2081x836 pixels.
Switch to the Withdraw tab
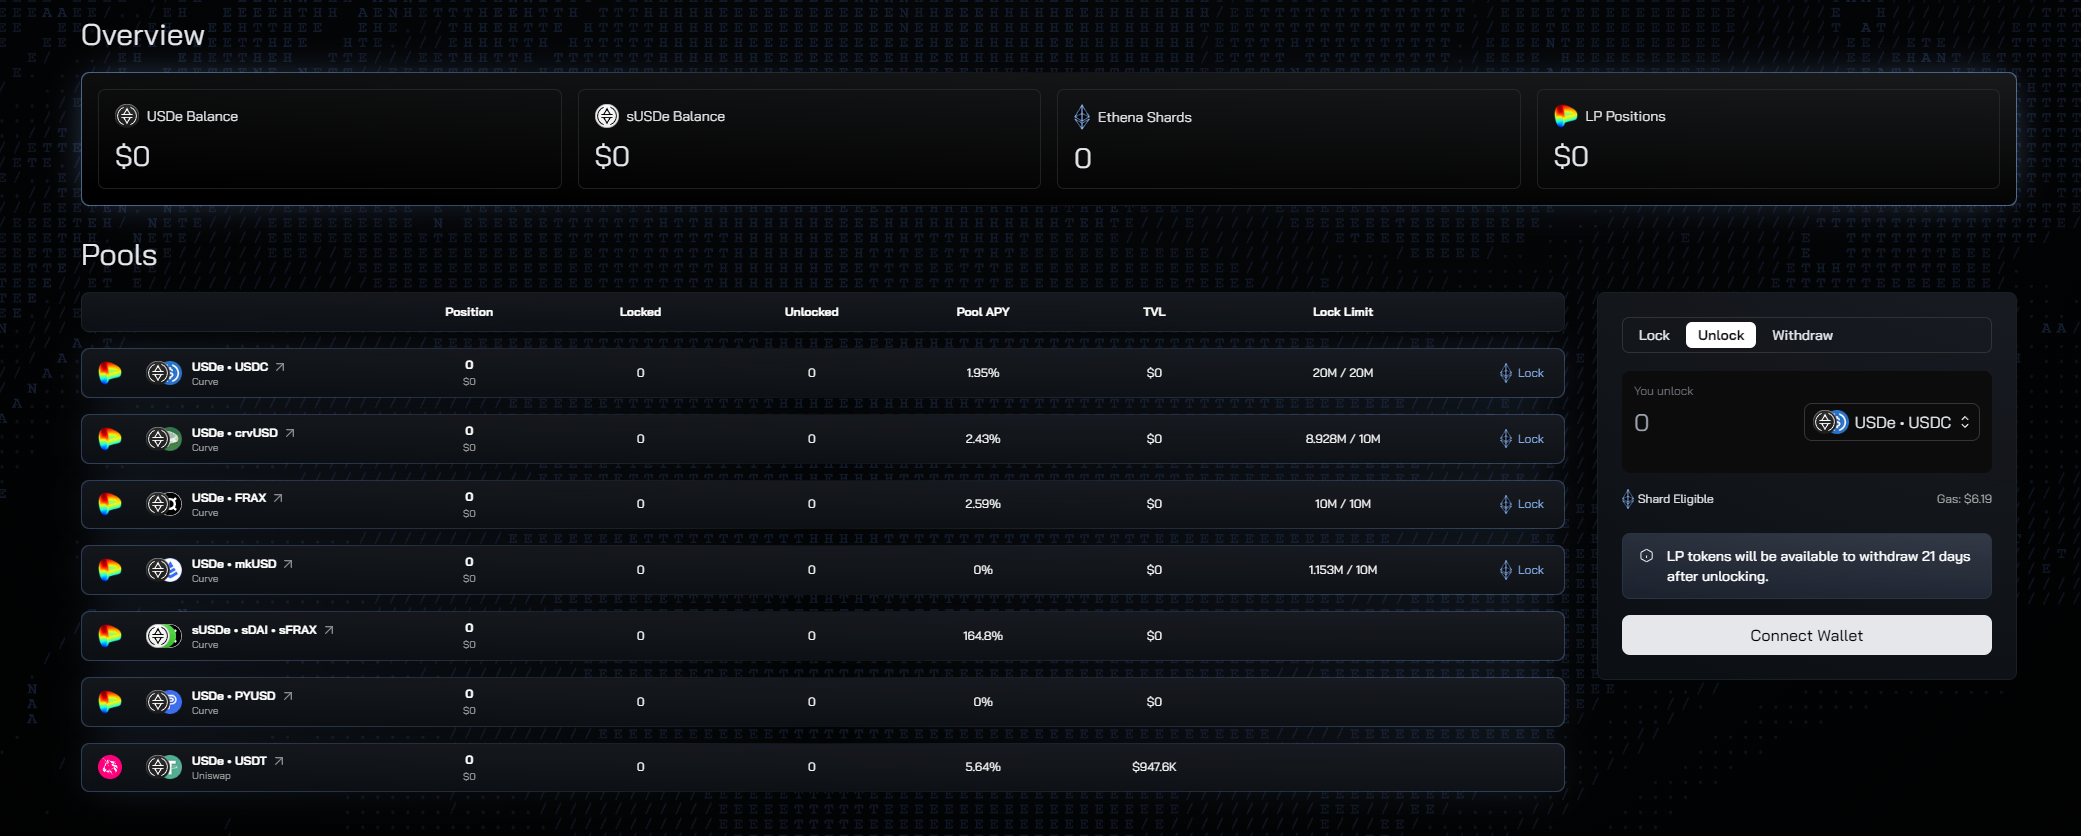[1802, 335]
